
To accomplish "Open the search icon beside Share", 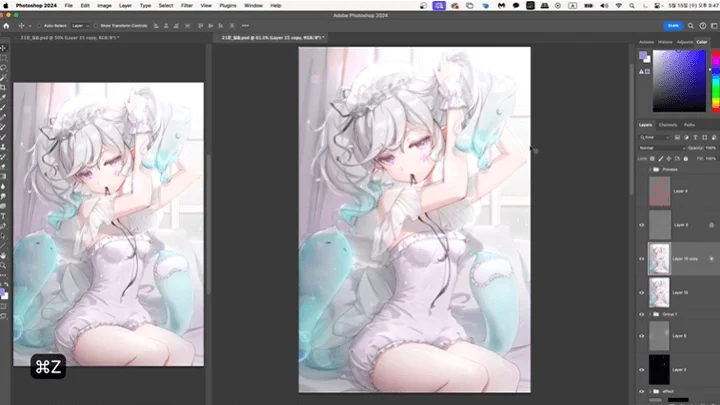I will coord(691,26).
